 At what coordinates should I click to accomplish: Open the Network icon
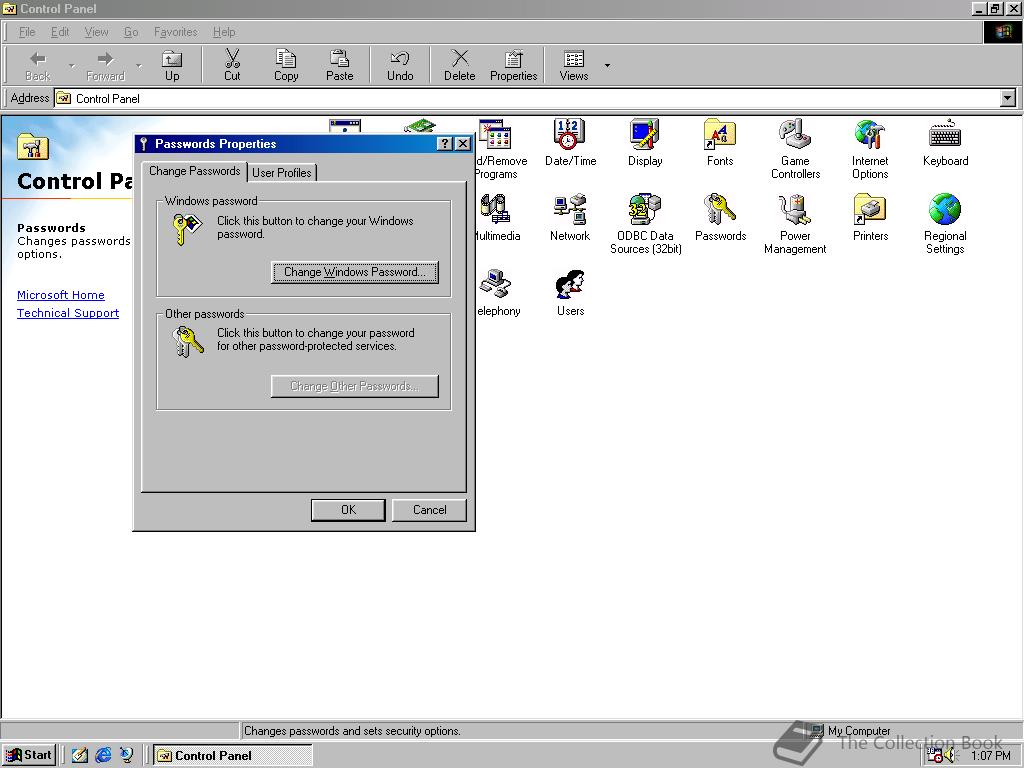pos(569,217)
